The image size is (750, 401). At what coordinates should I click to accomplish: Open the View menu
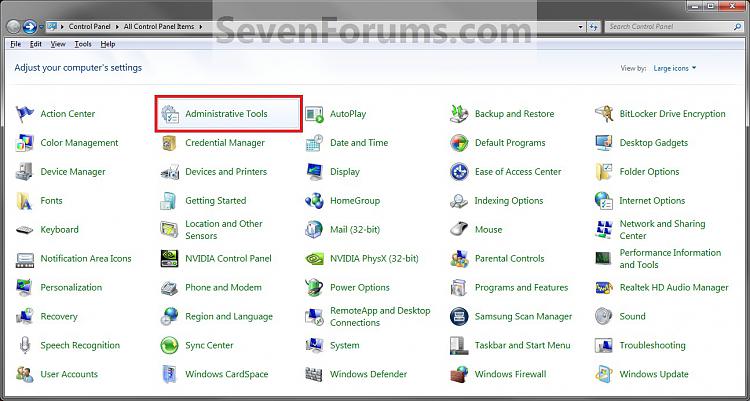point(58,44)
